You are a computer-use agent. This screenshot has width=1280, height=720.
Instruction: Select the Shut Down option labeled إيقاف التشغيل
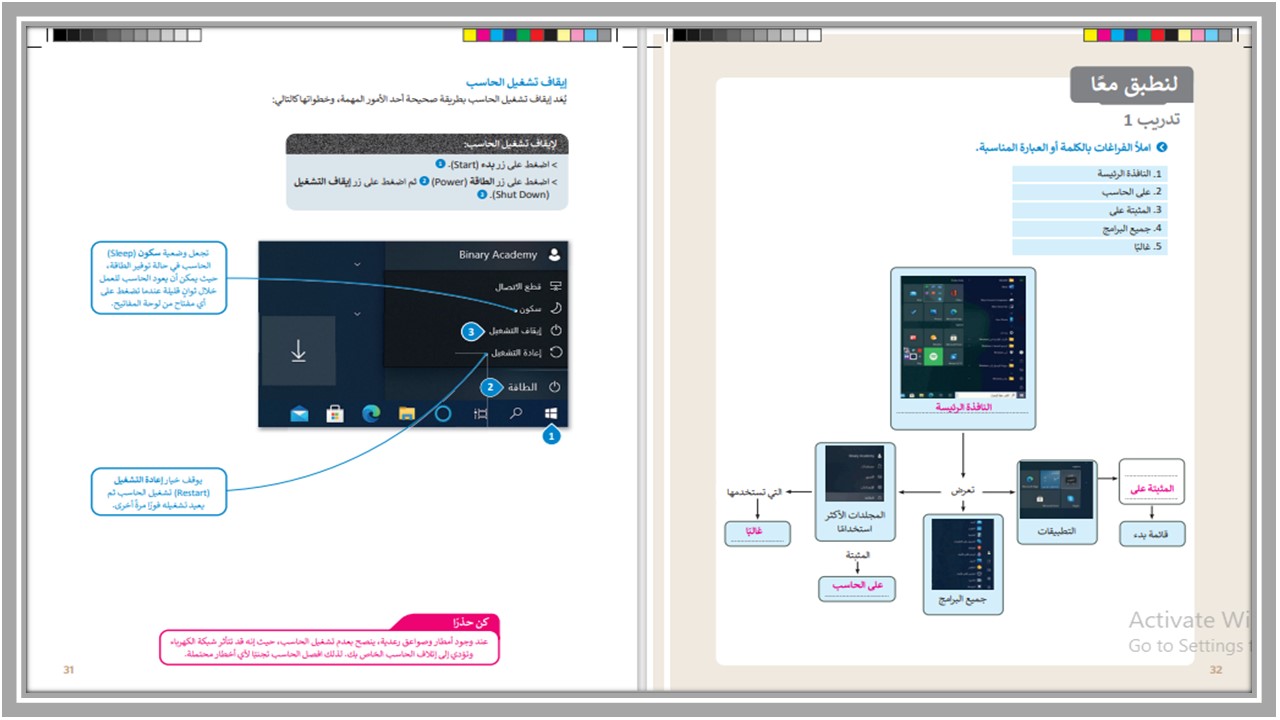pyautogui.click(x=517, y=330)
